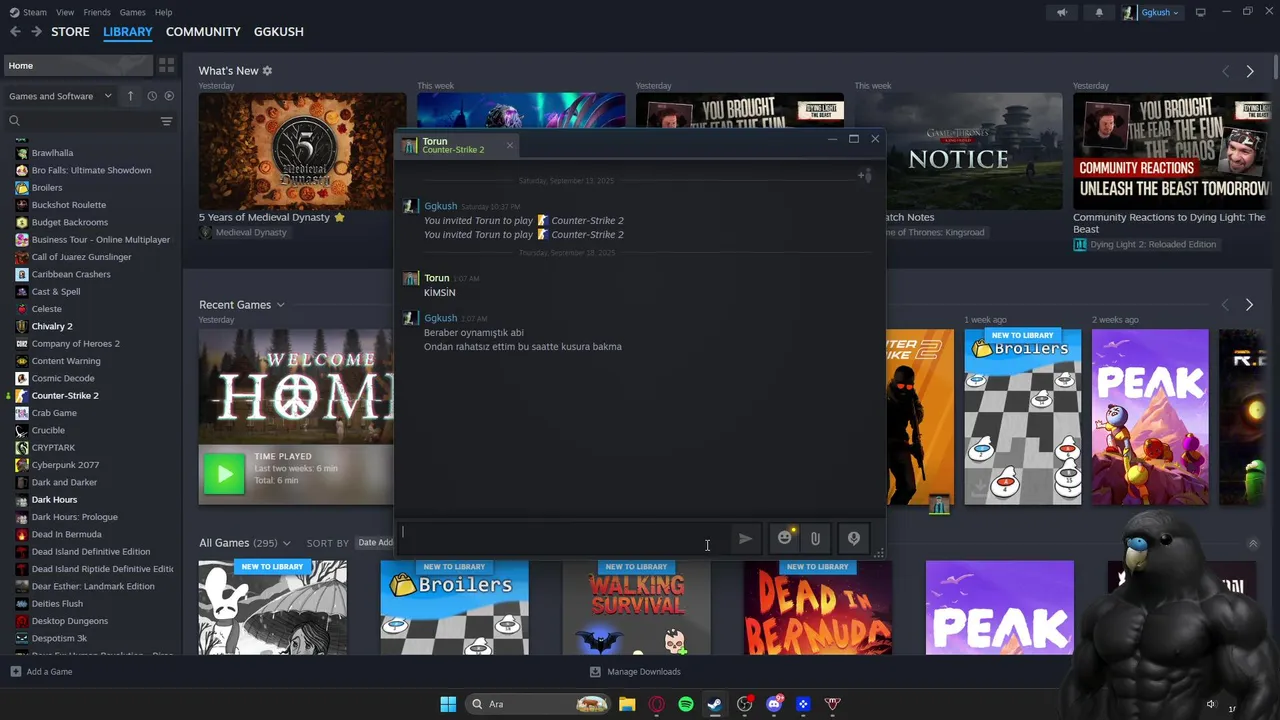Select Buckshot Roulette in the game list

68,205
